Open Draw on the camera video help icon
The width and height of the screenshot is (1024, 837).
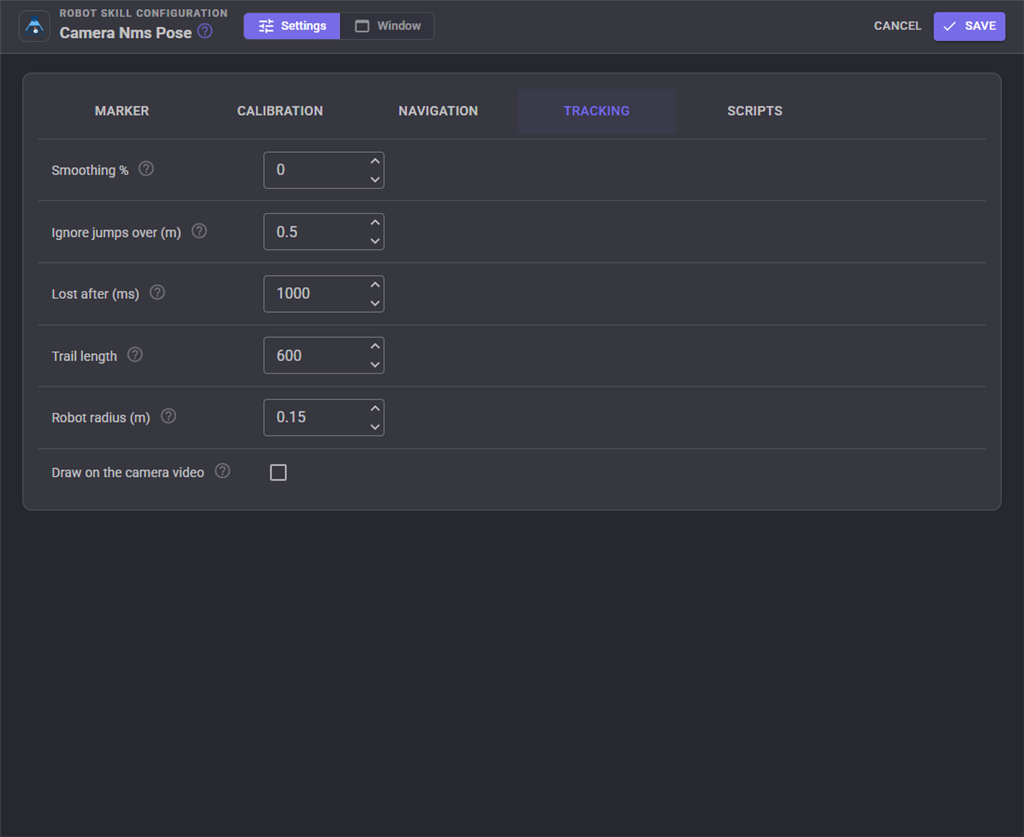(x=223, y=471)
